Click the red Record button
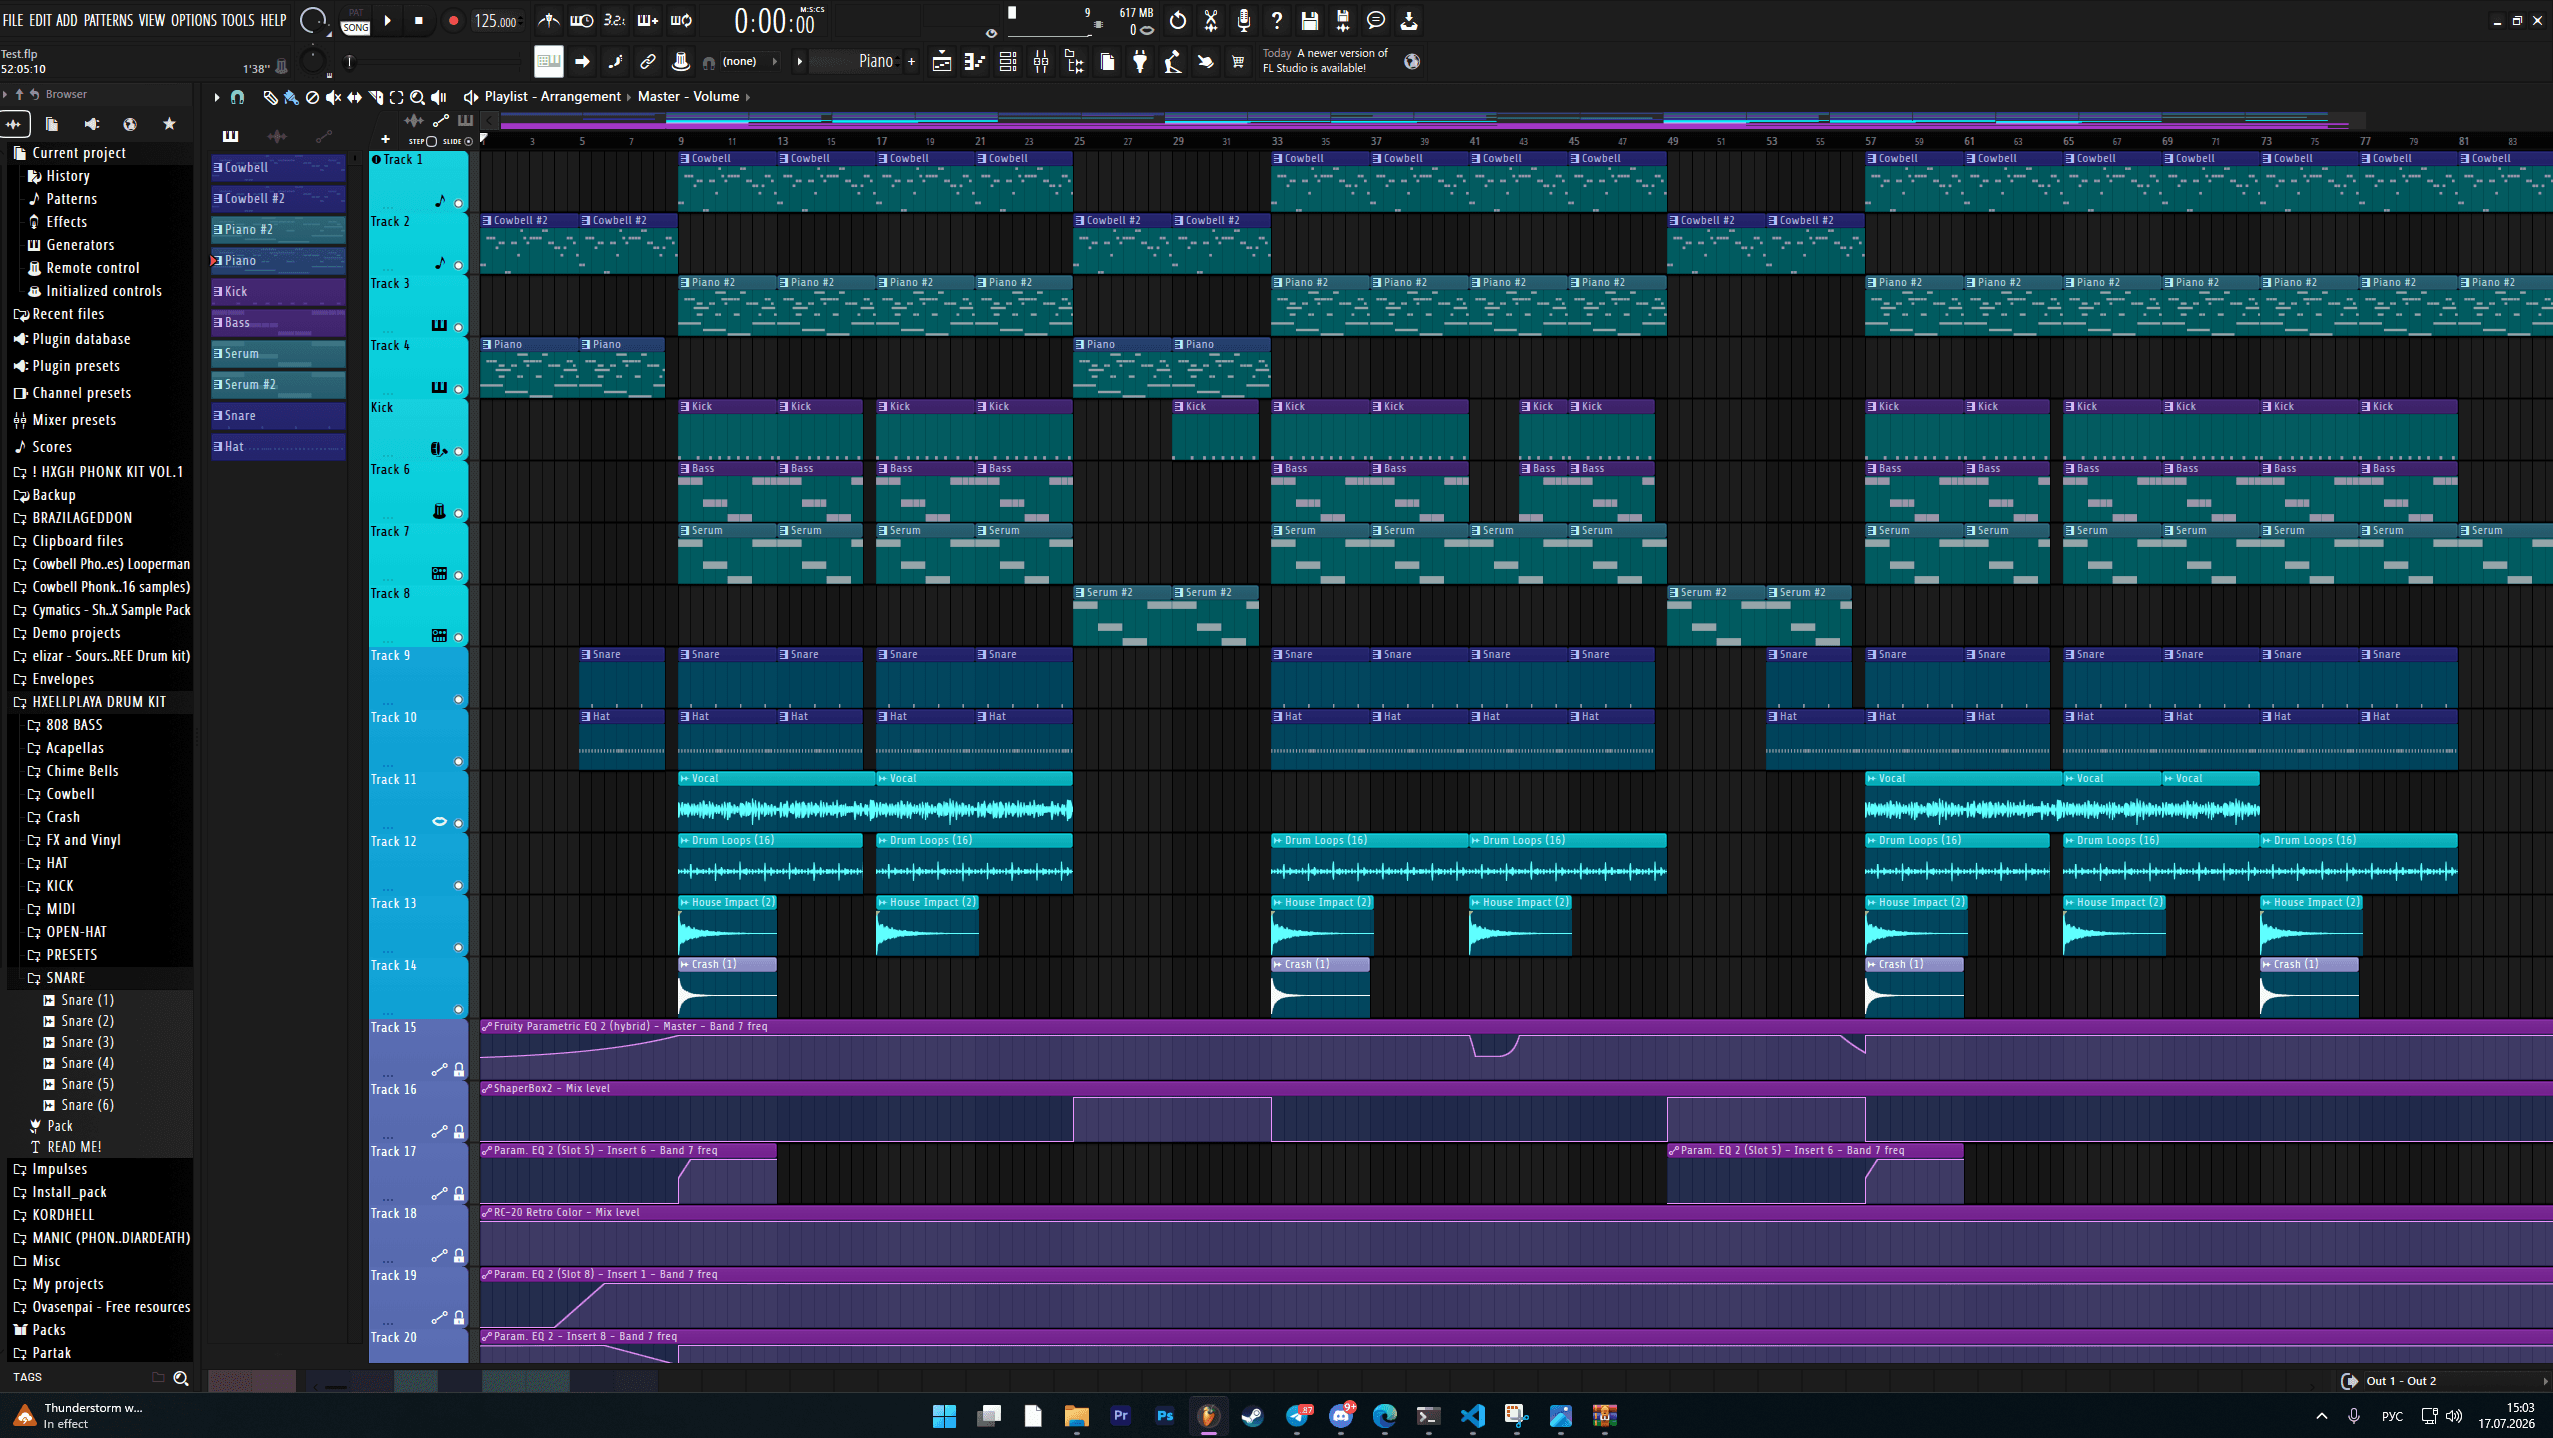The width and height of the screenshot is (2553, 1438). coord(453,21)
